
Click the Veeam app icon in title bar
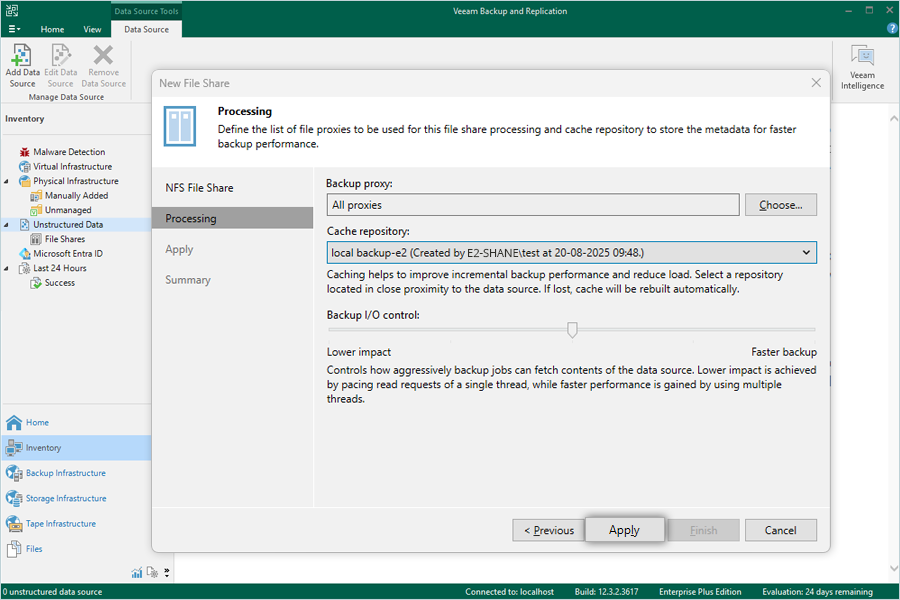click(x=12, y=10)
